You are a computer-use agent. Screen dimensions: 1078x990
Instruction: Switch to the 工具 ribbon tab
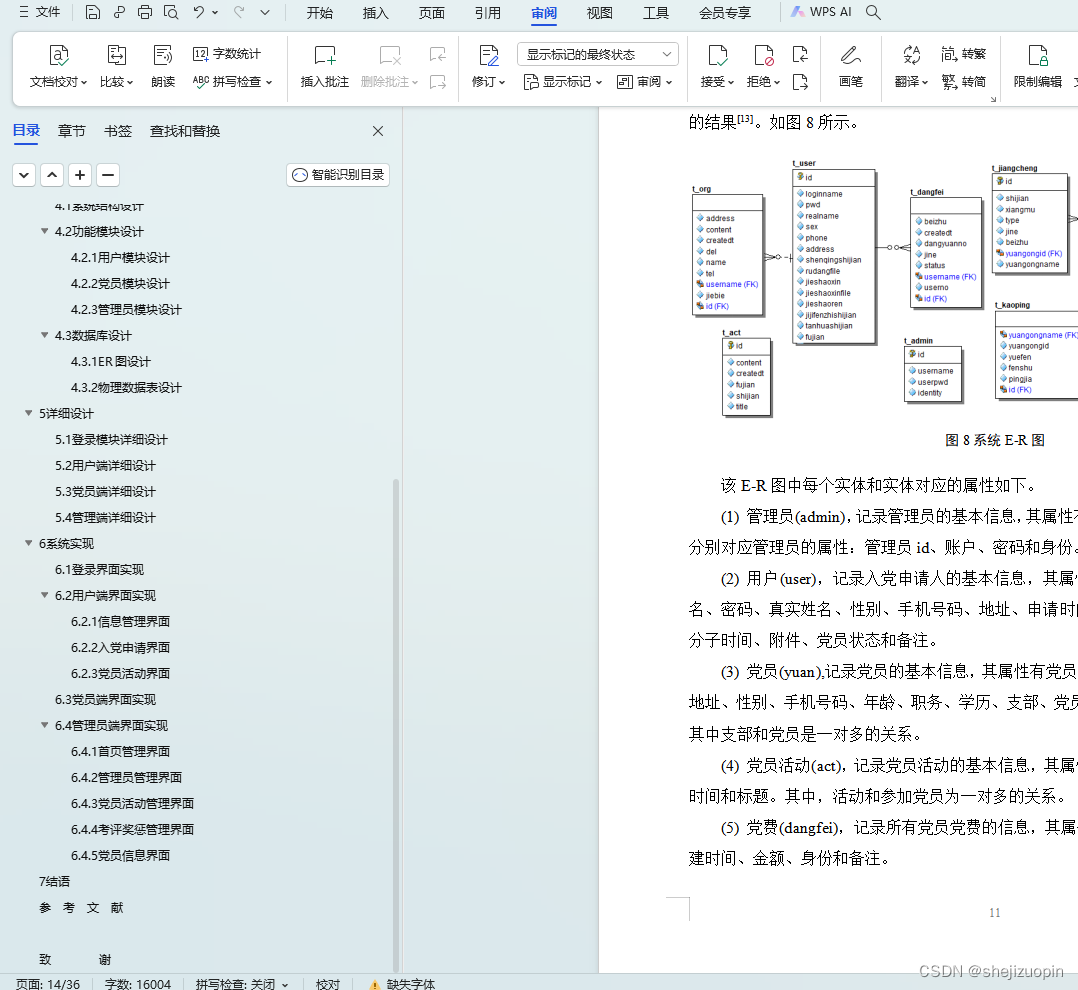[x=656, y=13]
